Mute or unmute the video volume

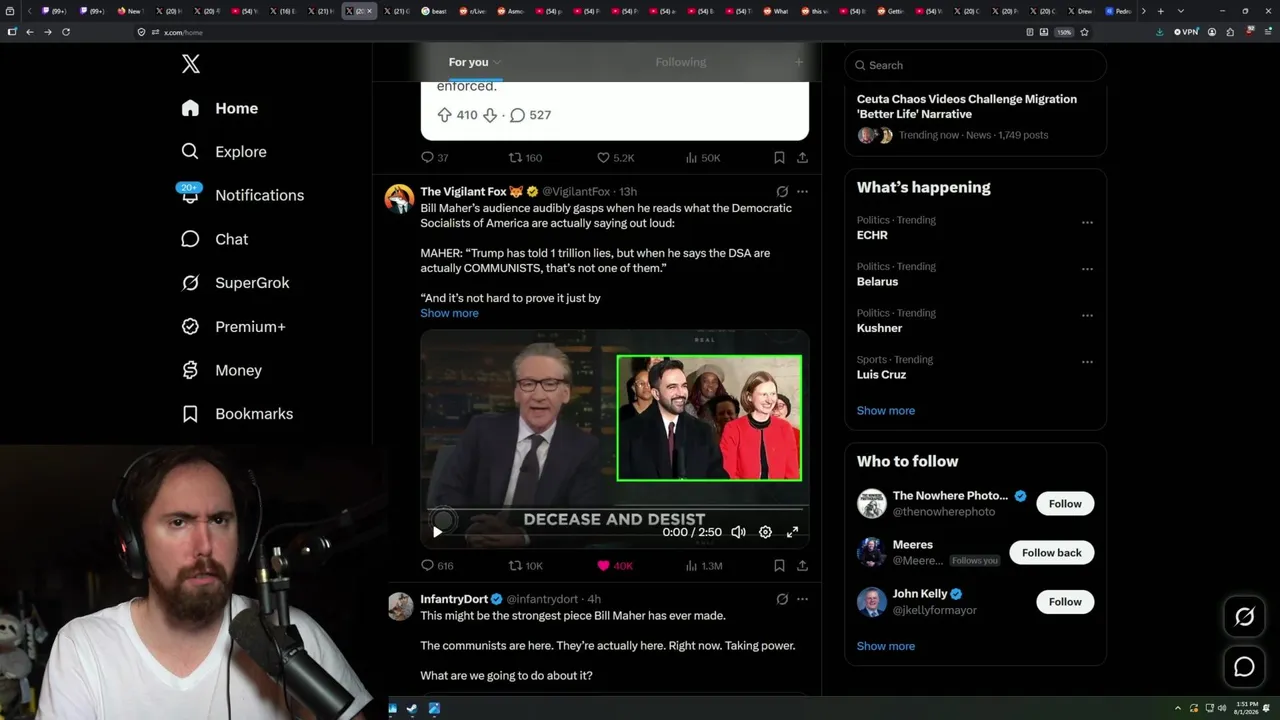click(x=738, y=532)
